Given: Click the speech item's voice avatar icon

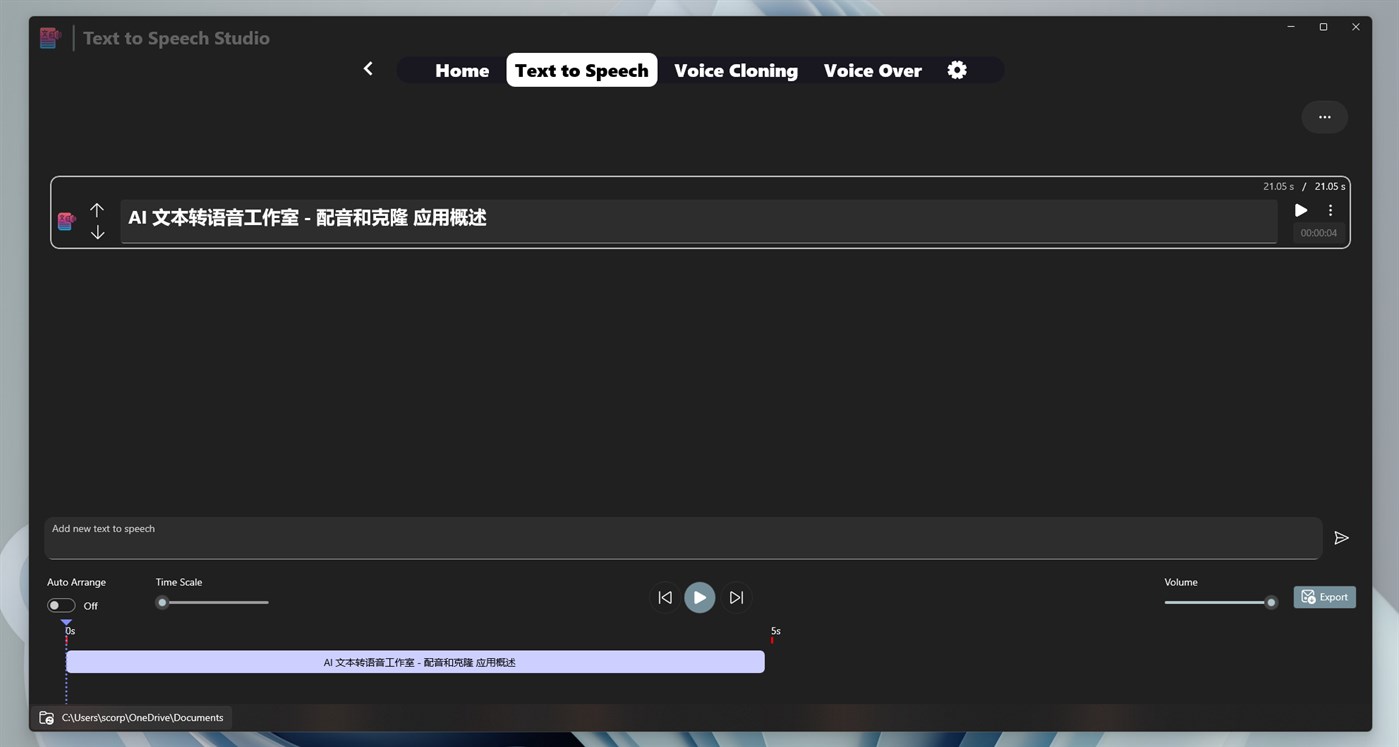Looking at the screenshot, I should tap(66, 221).
